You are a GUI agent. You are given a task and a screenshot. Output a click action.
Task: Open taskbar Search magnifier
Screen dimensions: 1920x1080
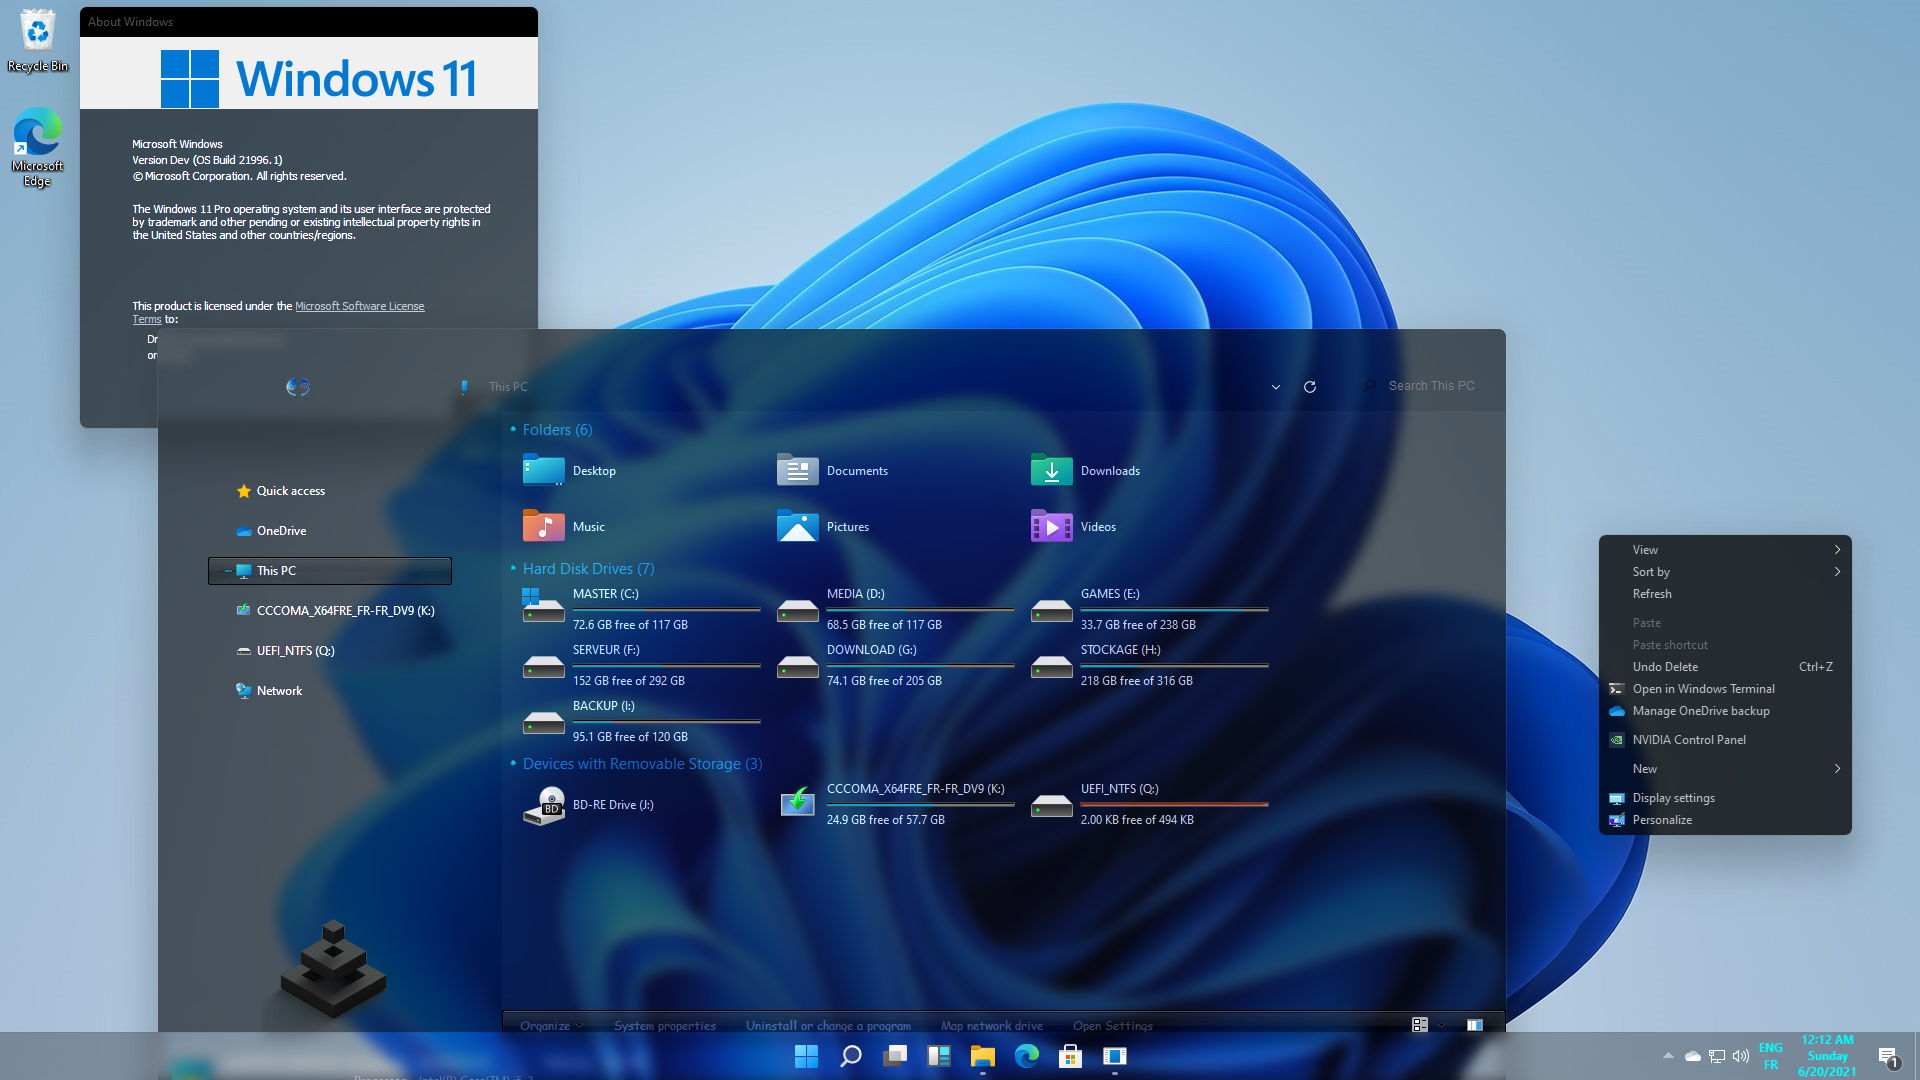[x=851, y=1056]
